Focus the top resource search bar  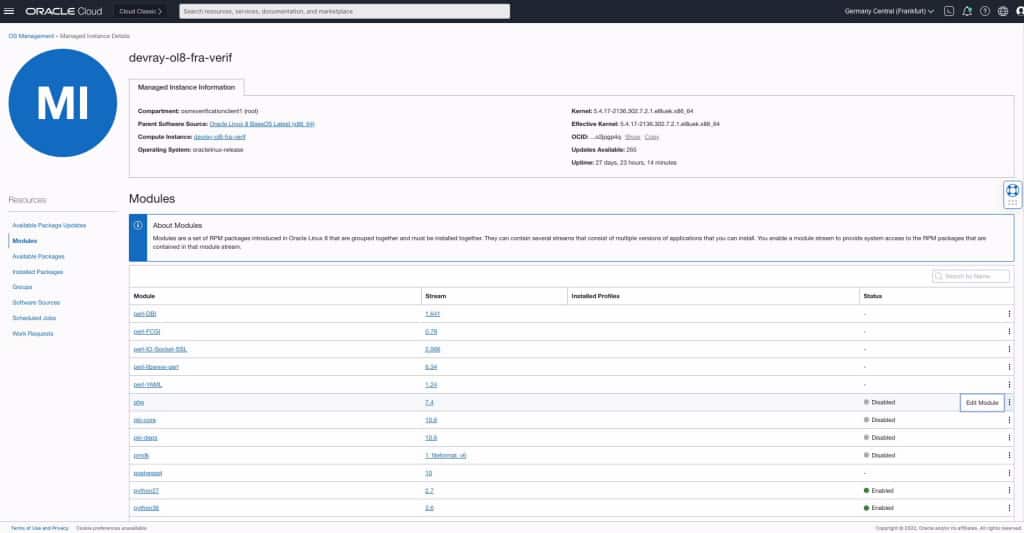tap(344, 11)
